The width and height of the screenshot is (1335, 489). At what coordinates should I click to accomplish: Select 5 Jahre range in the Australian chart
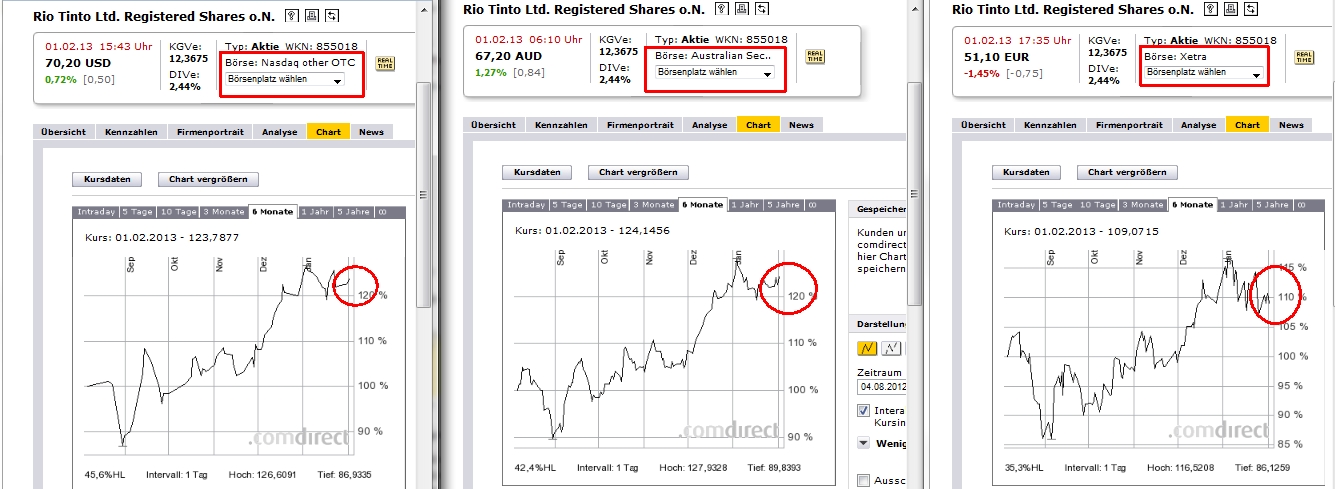click(783, 205)
